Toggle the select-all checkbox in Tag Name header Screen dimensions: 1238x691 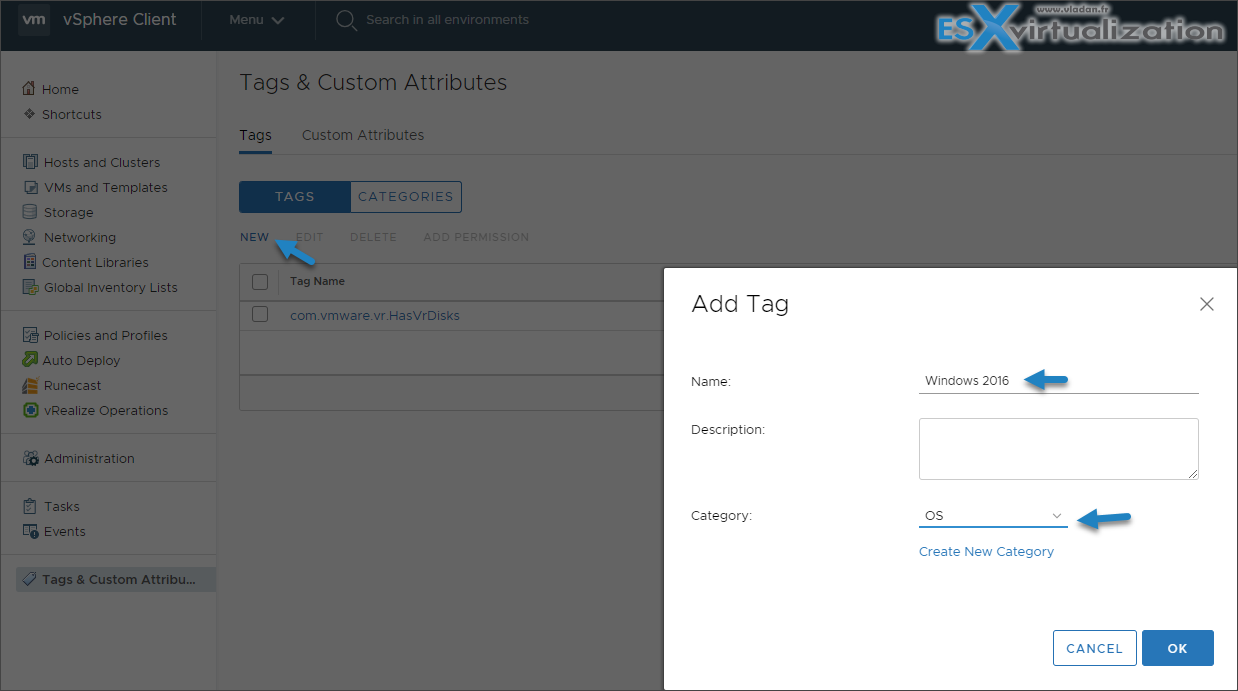(260, 282)
